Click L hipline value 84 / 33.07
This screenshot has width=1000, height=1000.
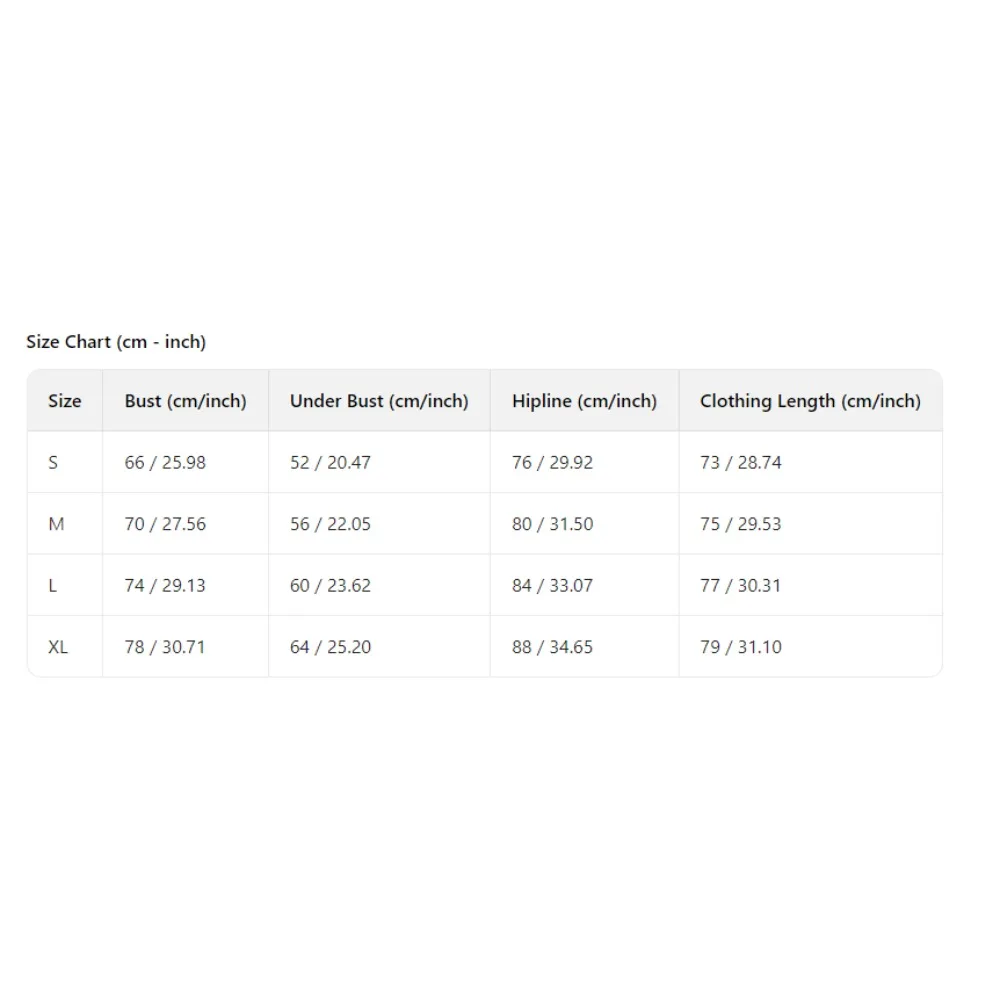552,586
